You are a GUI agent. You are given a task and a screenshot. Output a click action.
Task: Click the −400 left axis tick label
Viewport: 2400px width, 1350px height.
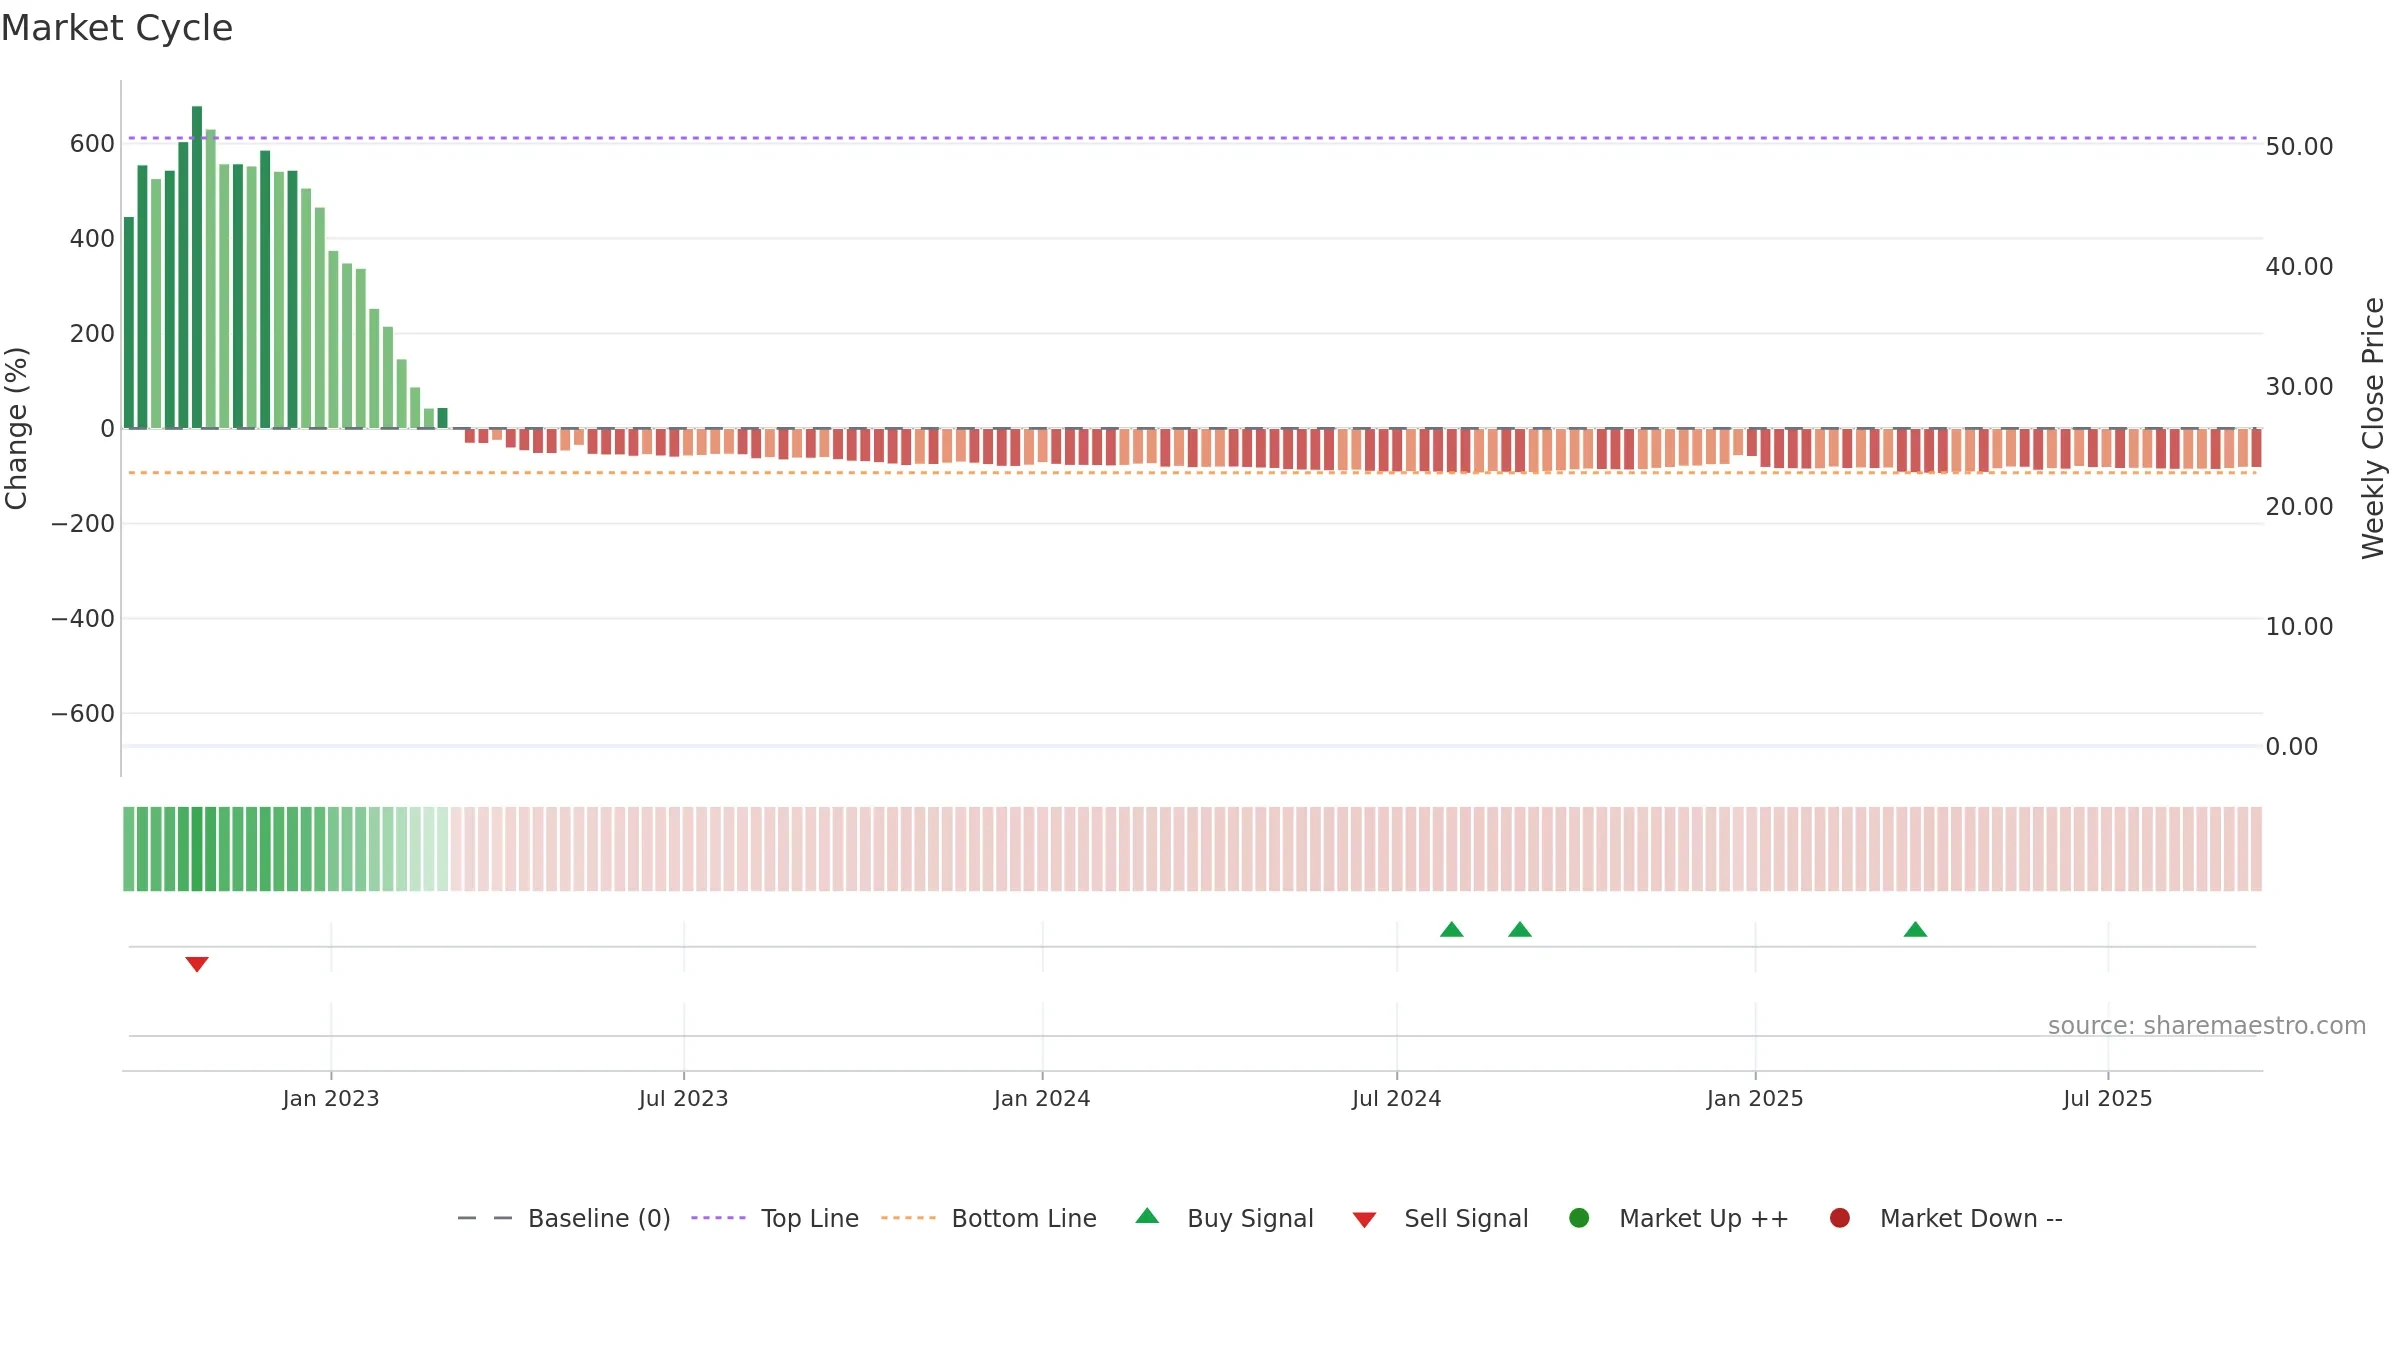[83, 618]
